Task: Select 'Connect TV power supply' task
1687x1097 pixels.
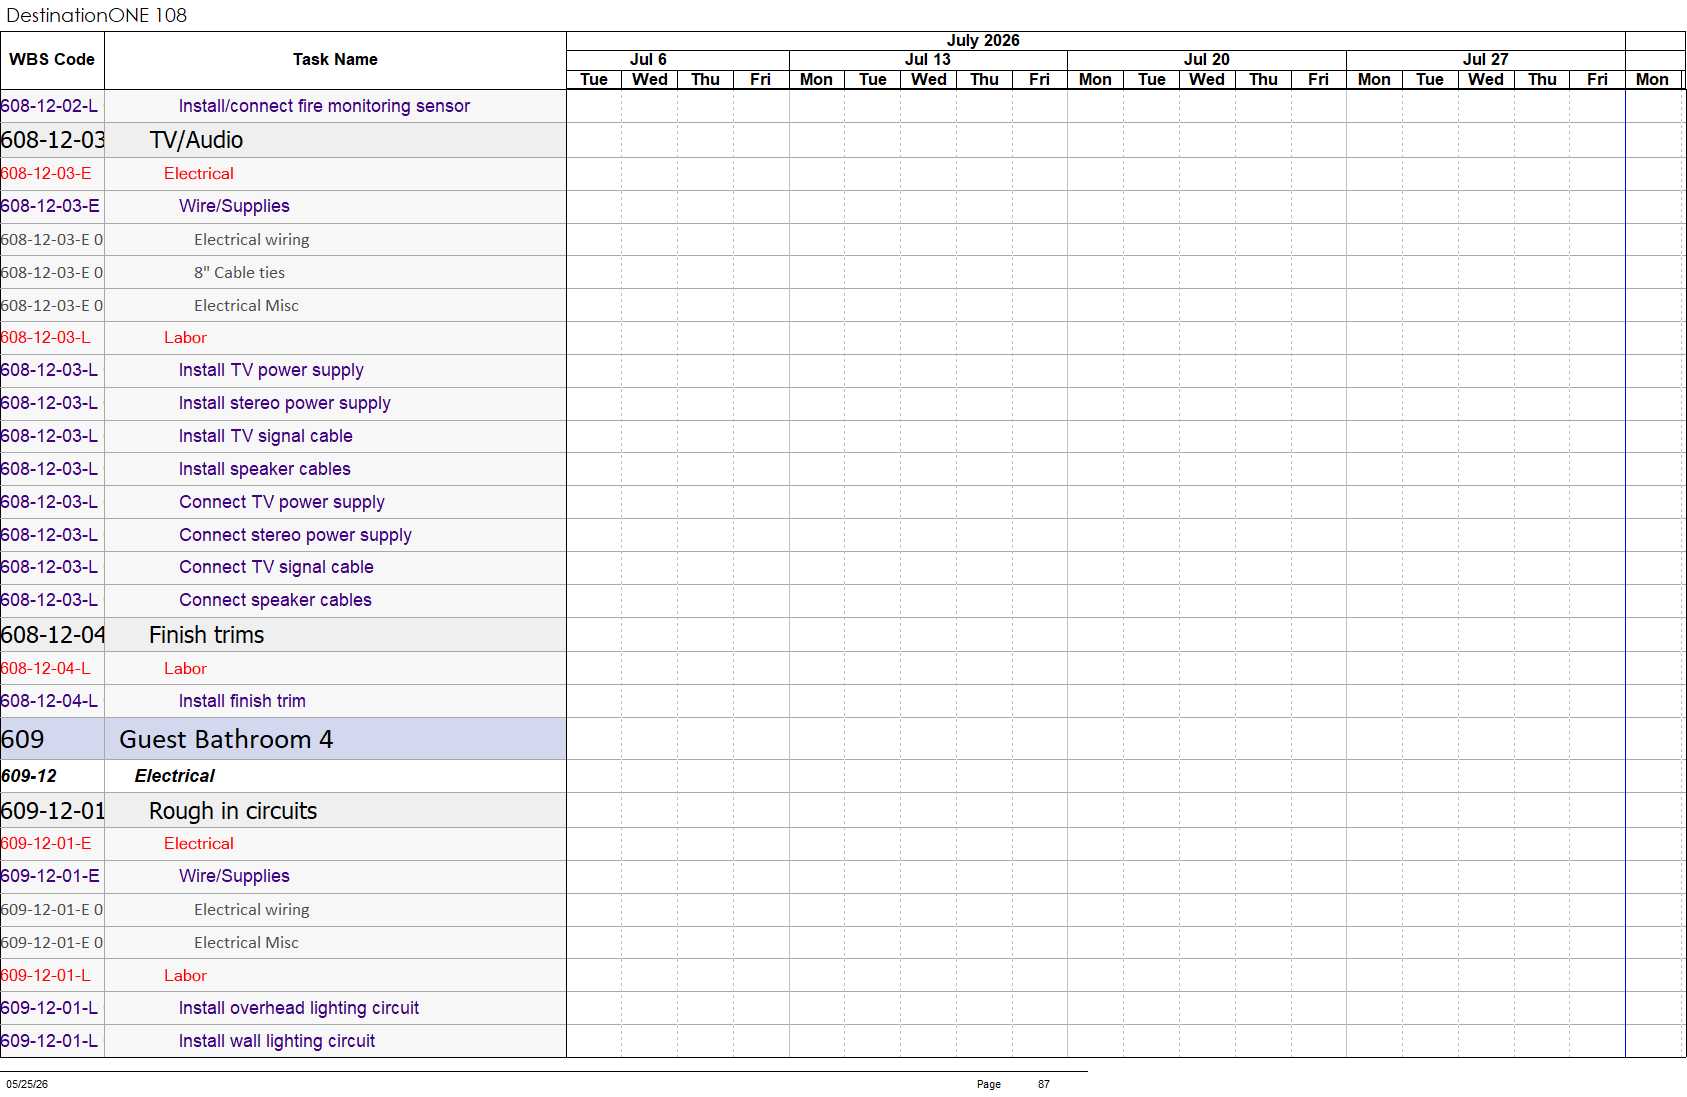Action: tap(282, 502)
